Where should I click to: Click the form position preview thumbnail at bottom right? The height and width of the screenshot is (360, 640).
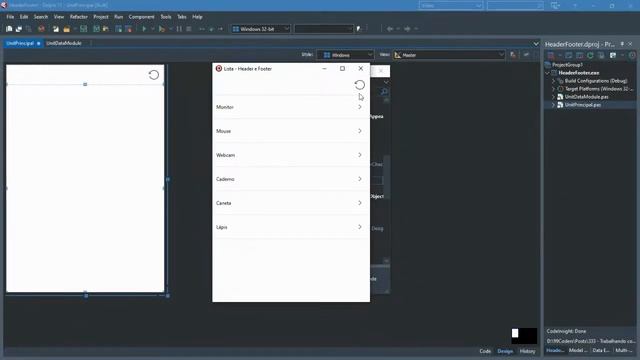524,336
